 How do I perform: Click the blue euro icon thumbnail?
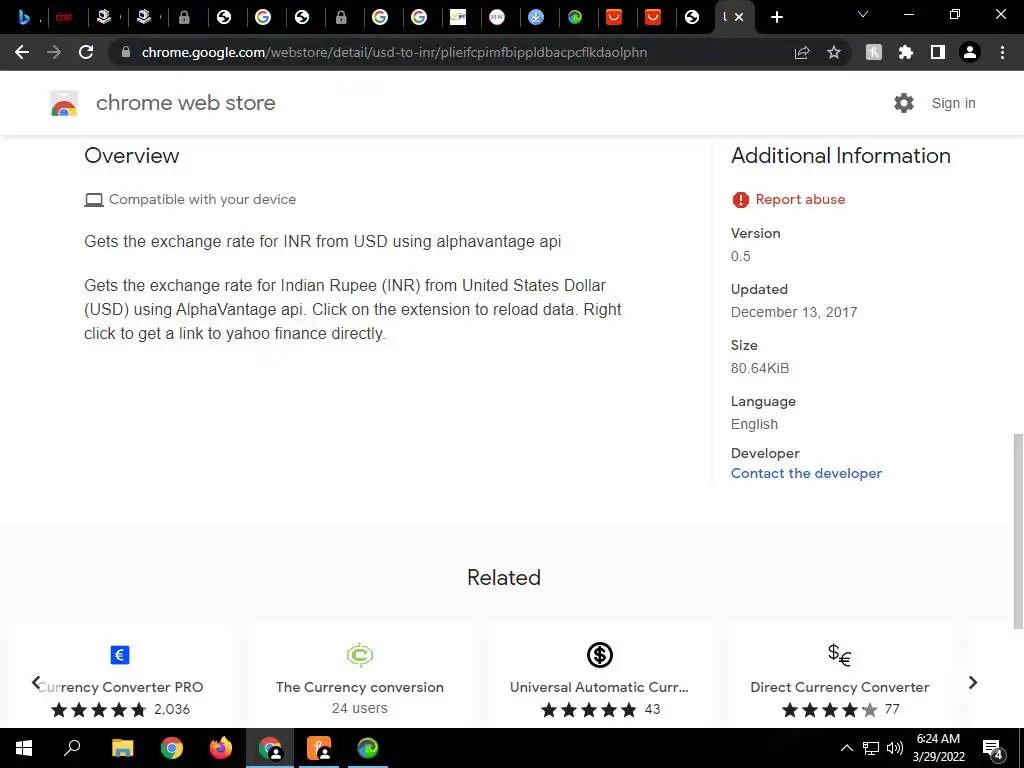click(120, 654)
